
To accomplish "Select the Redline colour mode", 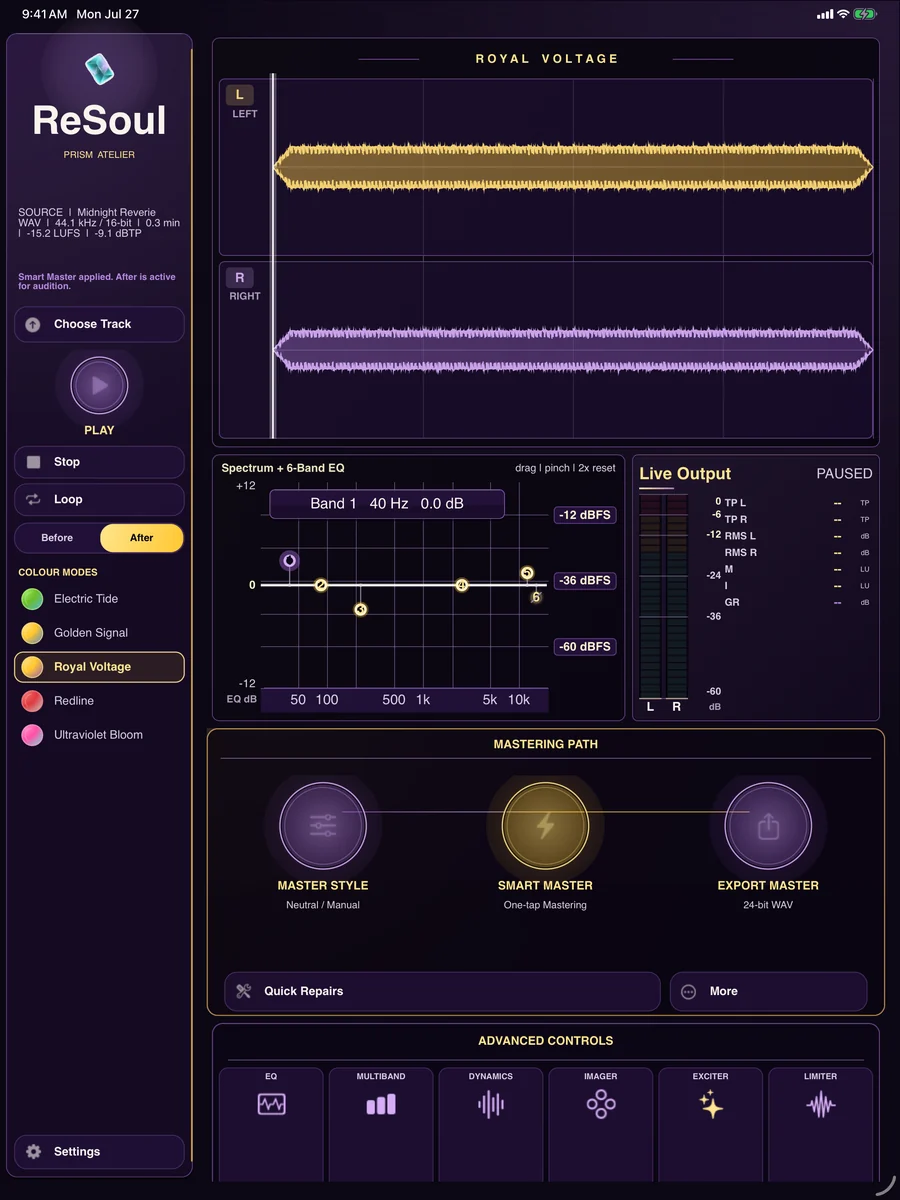I will click(x=99, y=701).
